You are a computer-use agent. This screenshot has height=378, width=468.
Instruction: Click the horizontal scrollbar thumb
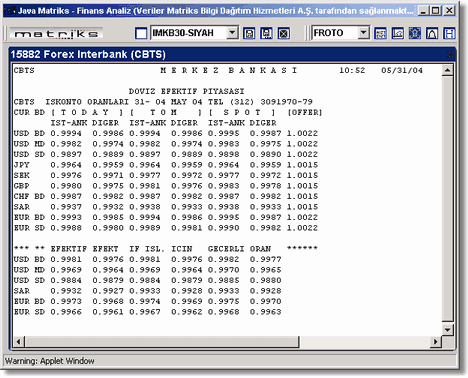(x=162, y=342)
